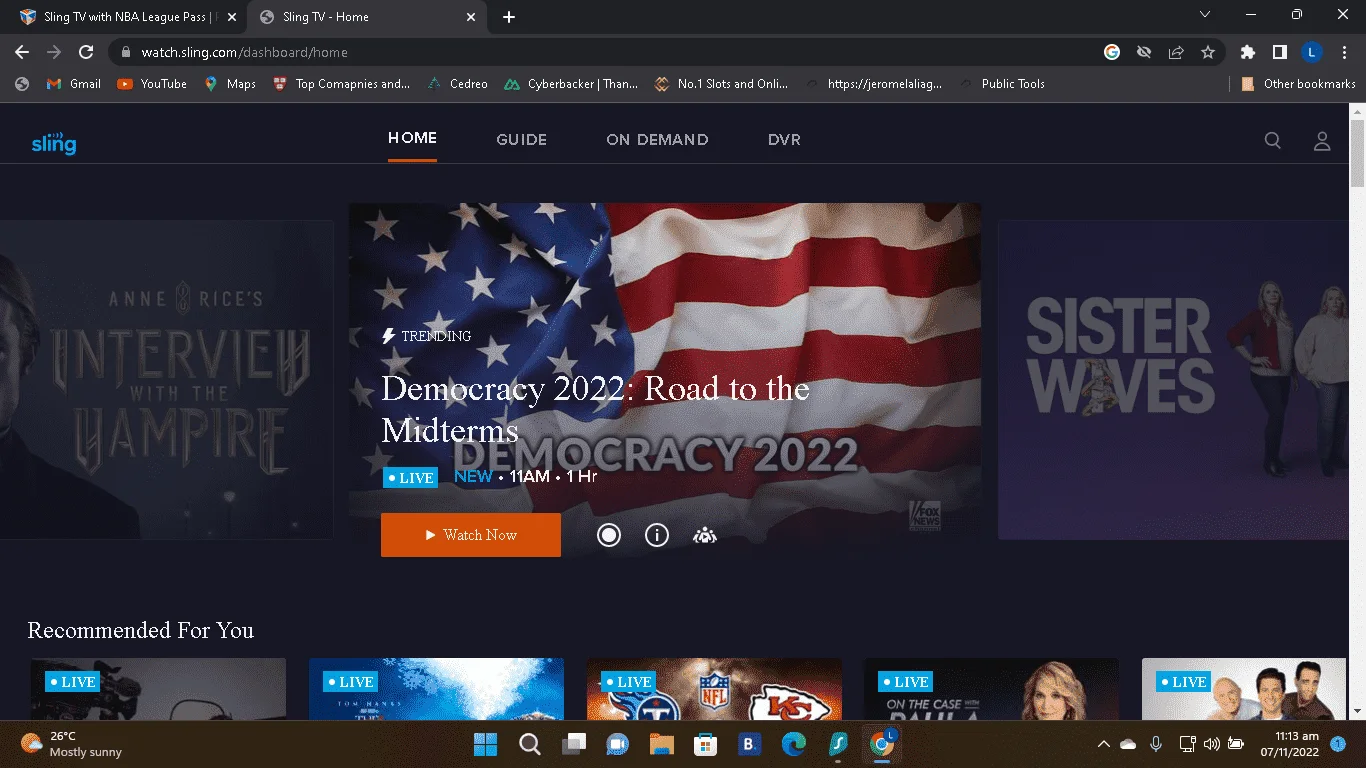Open the taskbar search magnifier

[530, 744]
